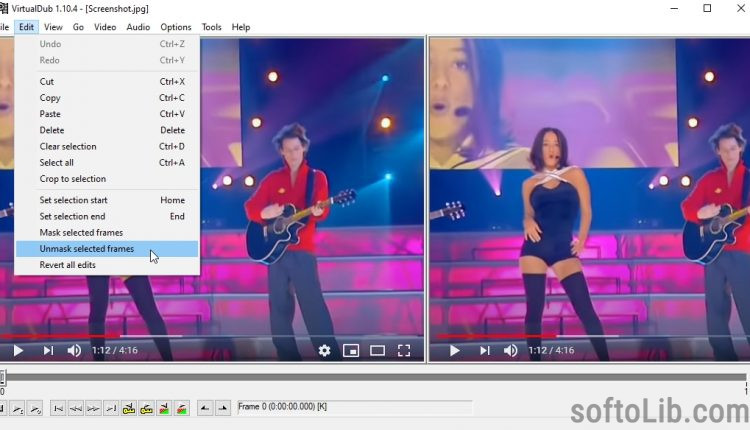Choose Copy from the Edit menu
The image size is (750, 430).
[107, 98]
